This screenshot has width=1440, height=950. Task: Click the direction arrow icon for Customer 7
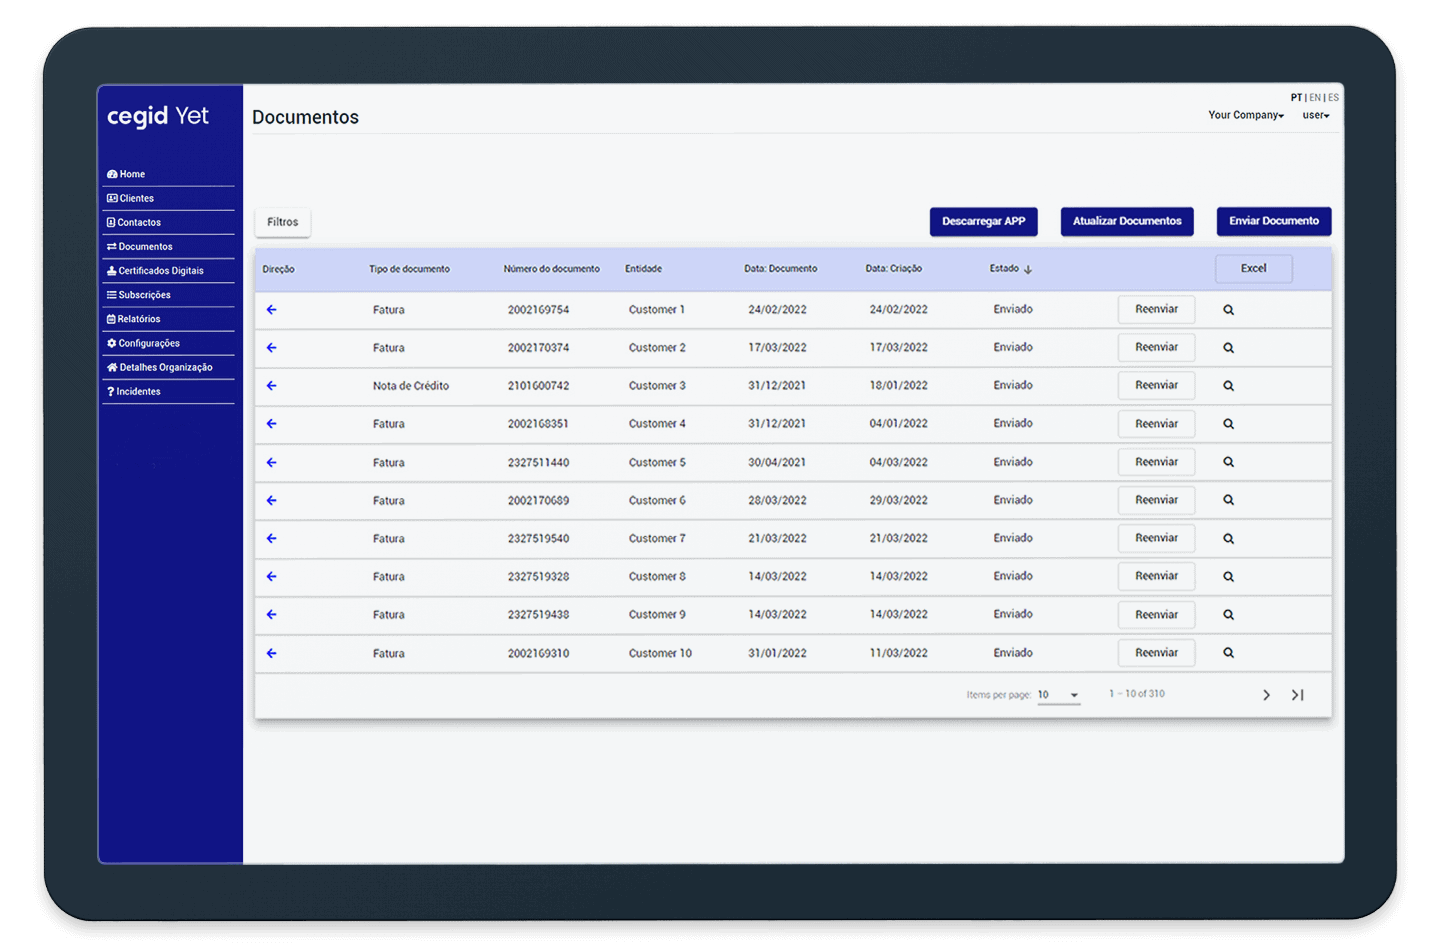coord(271,539)
